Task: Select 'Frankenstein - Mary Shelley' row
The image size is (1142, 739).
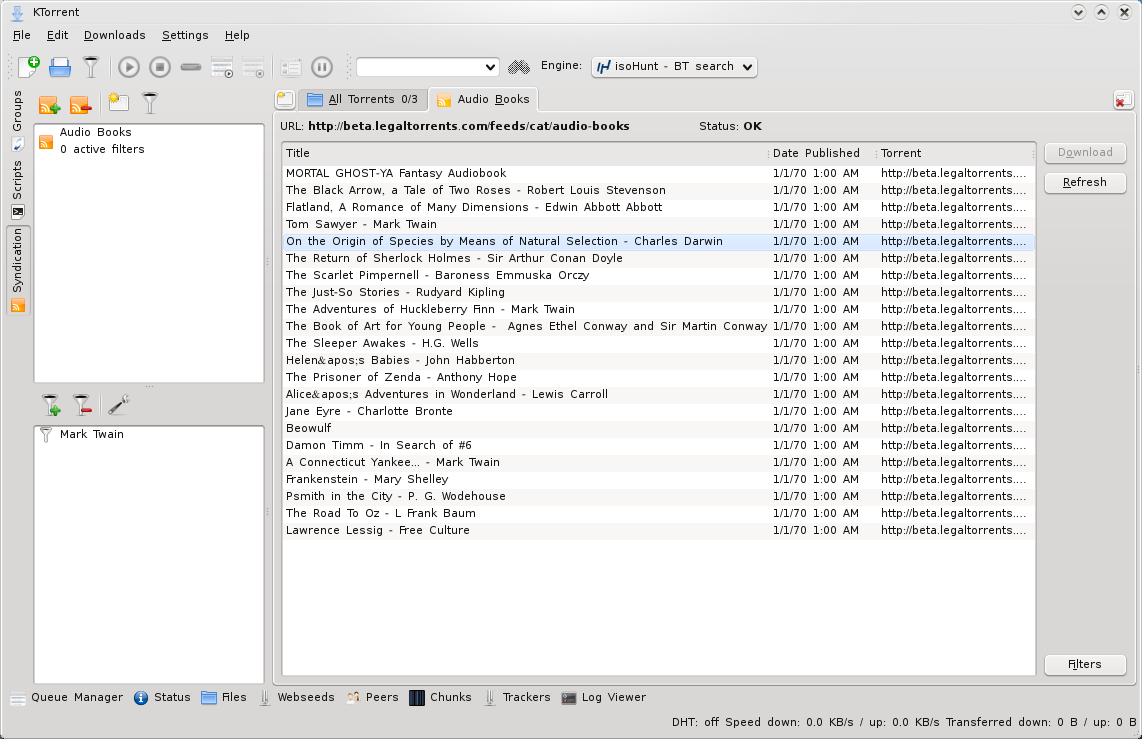Action: [658, 479]
